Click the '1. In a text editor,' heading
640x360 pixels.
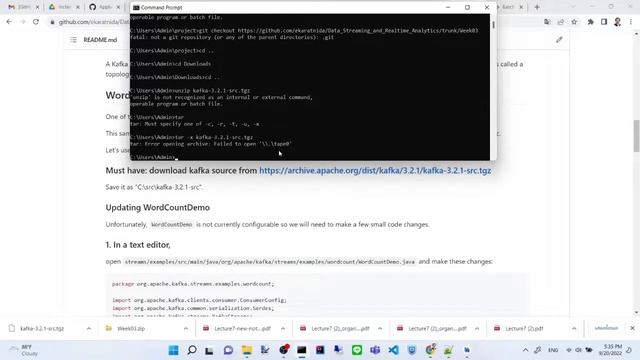coord(138,245)
